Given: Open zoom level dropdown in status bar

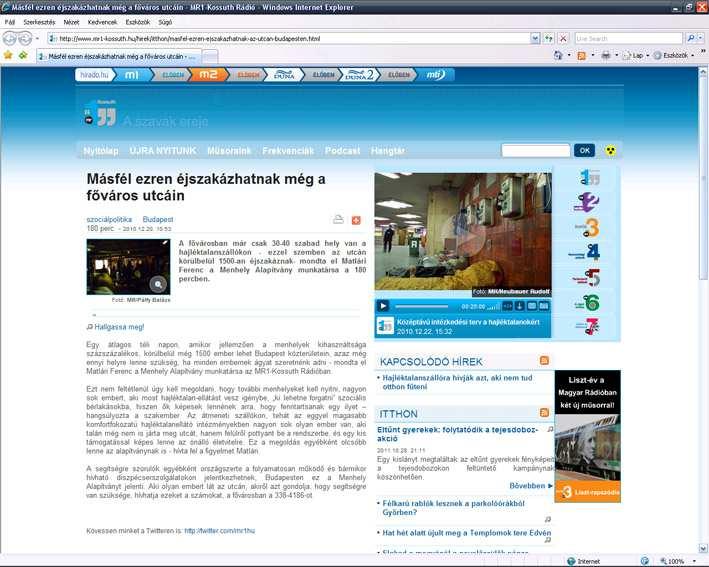Looking at the screenshot, I should [x=694, y=561].
